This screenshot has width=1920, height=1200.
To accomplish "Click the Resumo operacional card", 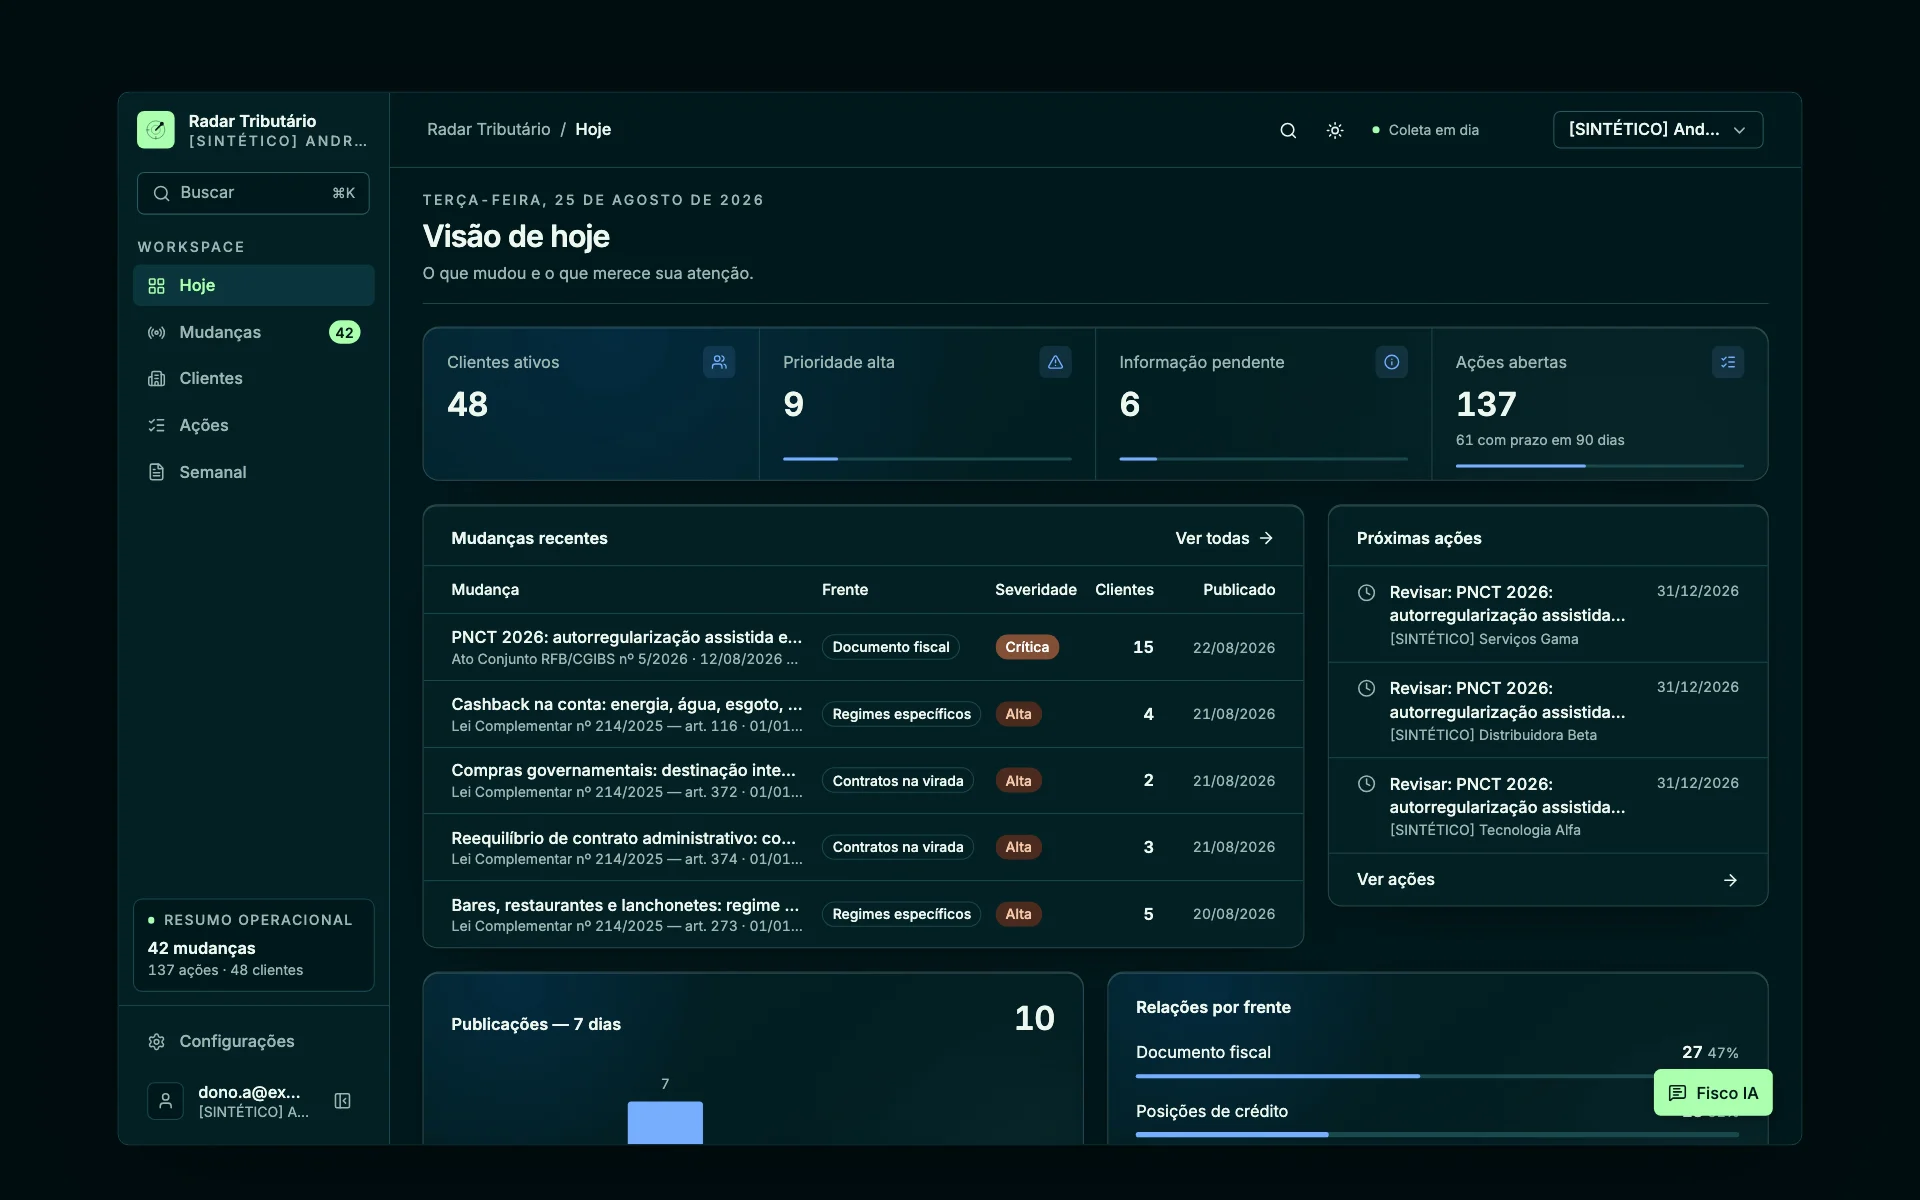I will point(253,945).
